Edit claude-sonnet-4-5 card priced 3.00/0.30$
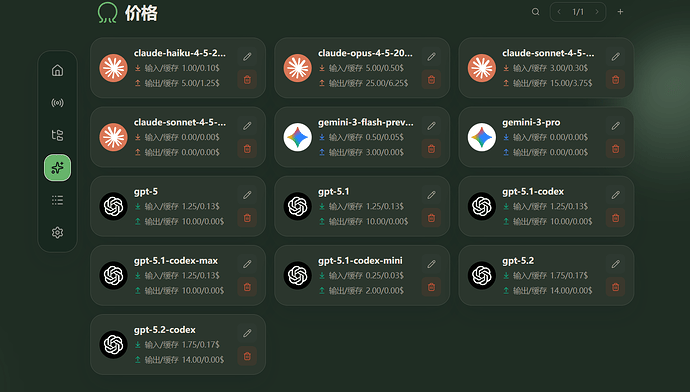Image resolution: width=690 pixels, height=392 pixels. (616, 57)
